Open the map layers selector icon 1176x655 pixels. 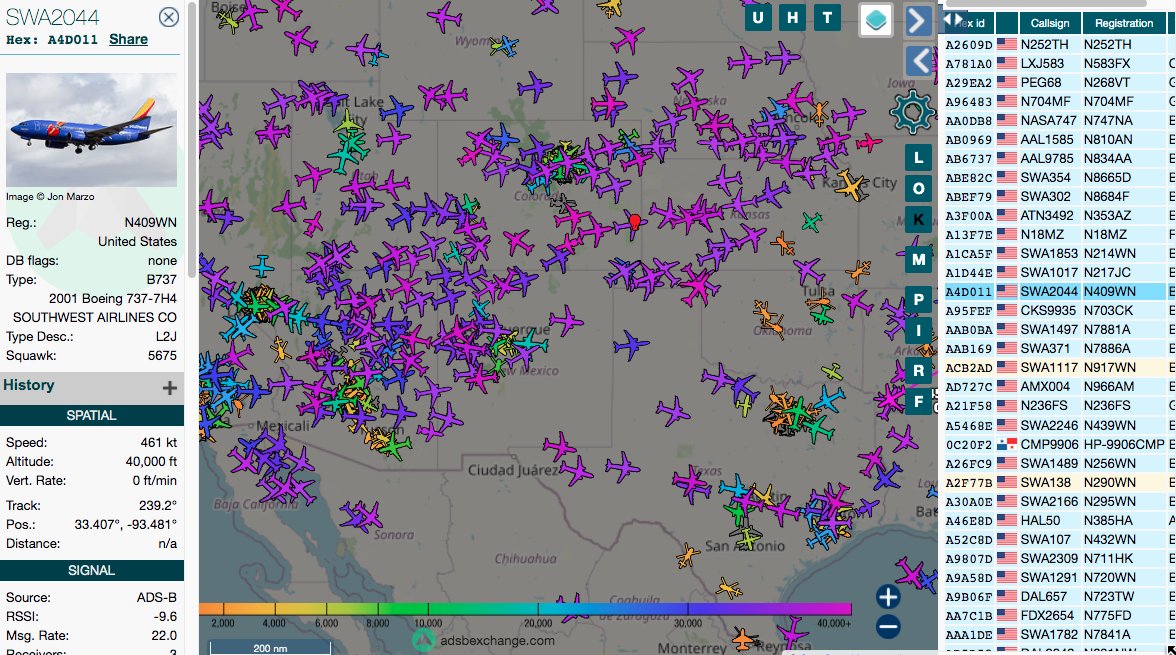click(875, 20)
